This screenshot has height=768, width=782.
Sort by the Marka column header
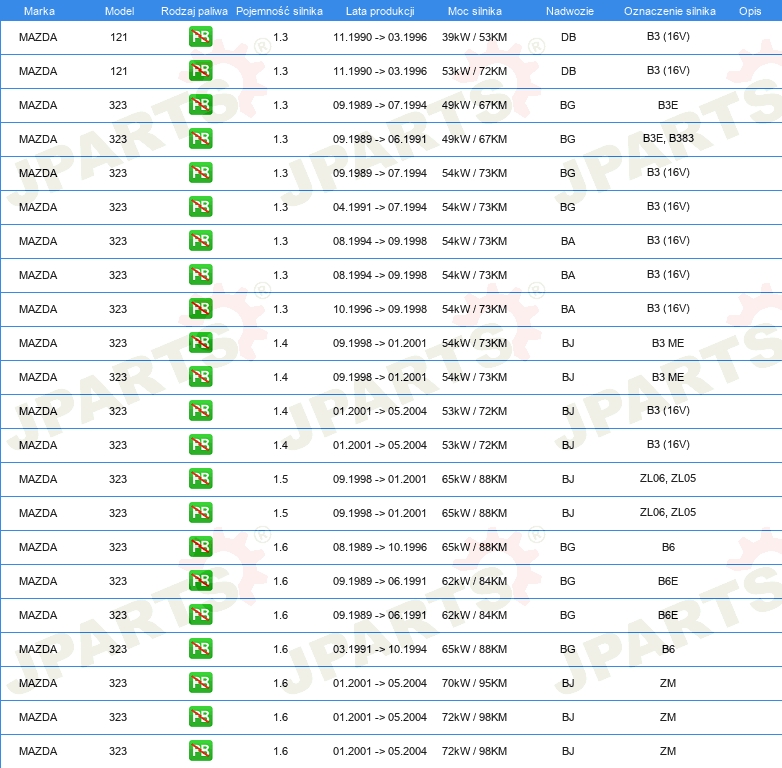pyautogui.click(x=39, y=11)
